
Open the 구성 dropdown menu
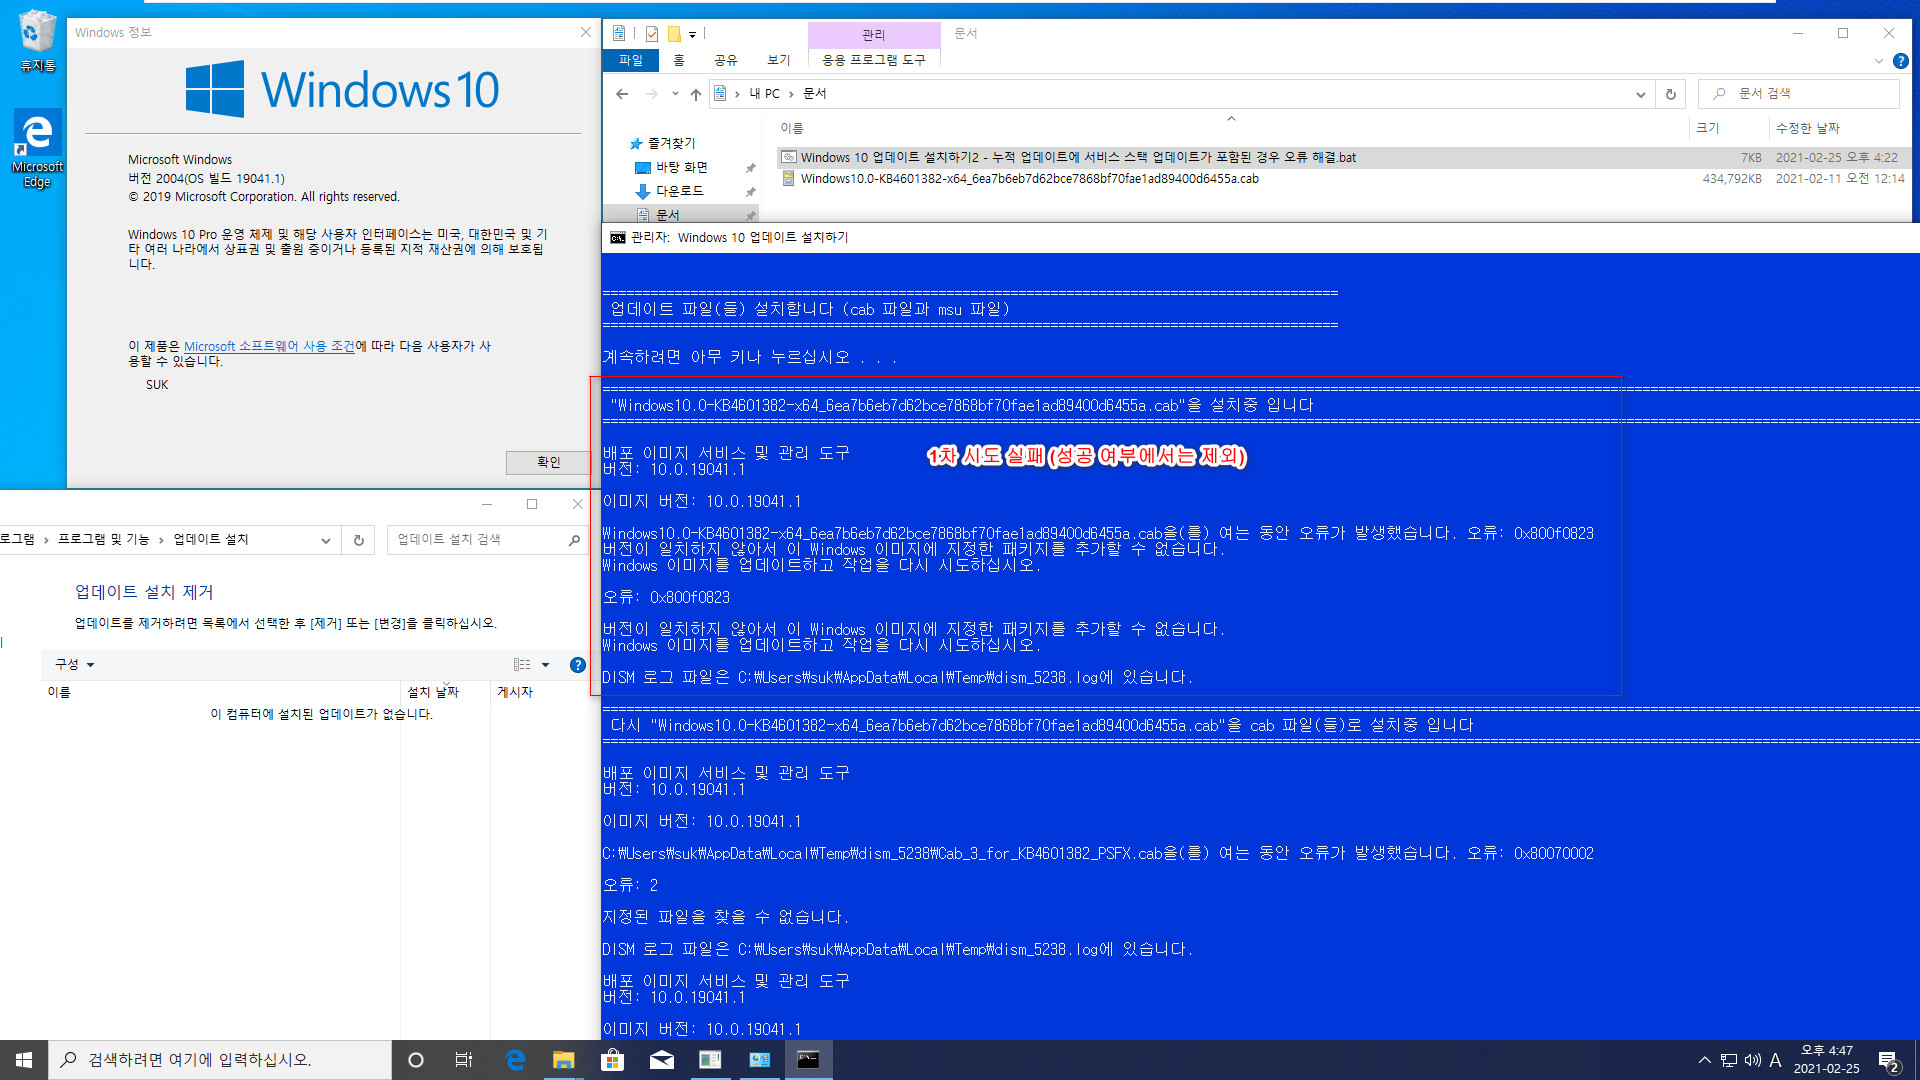pyautogui.click(x=75, y=664)
